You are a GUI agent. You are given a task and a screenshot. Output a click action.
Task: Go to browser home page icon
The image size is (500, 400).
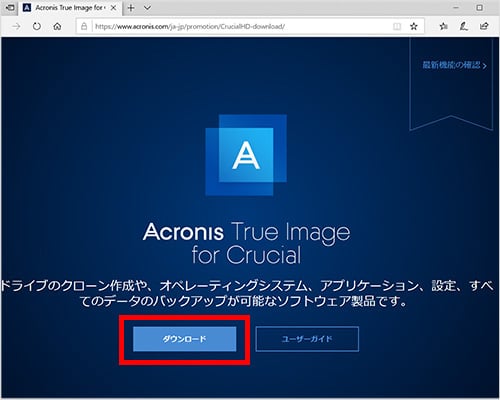[57, 26]
